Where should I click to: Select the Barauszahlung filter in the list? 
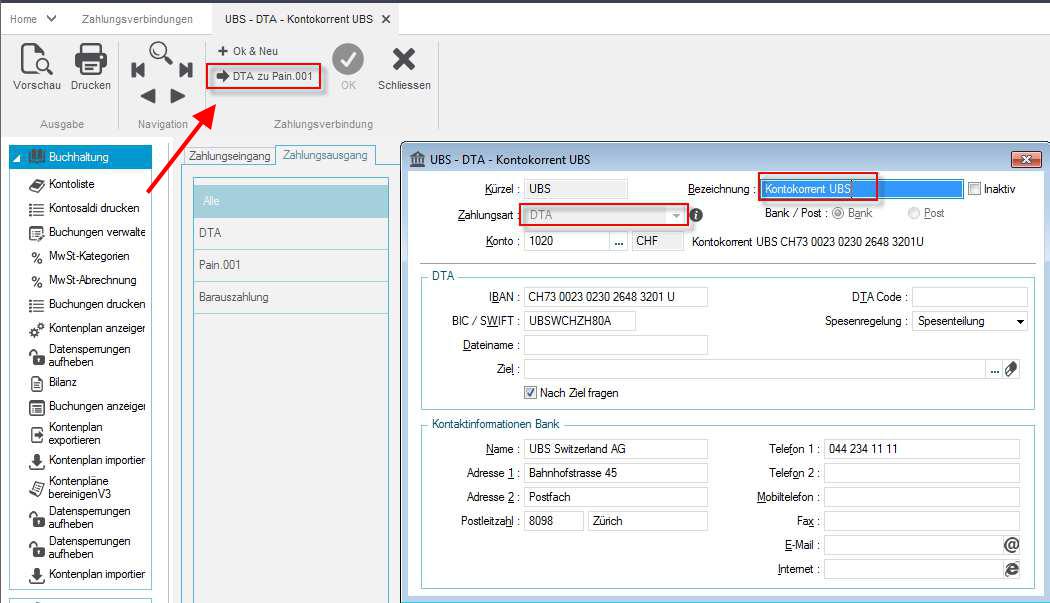[291, 297]
